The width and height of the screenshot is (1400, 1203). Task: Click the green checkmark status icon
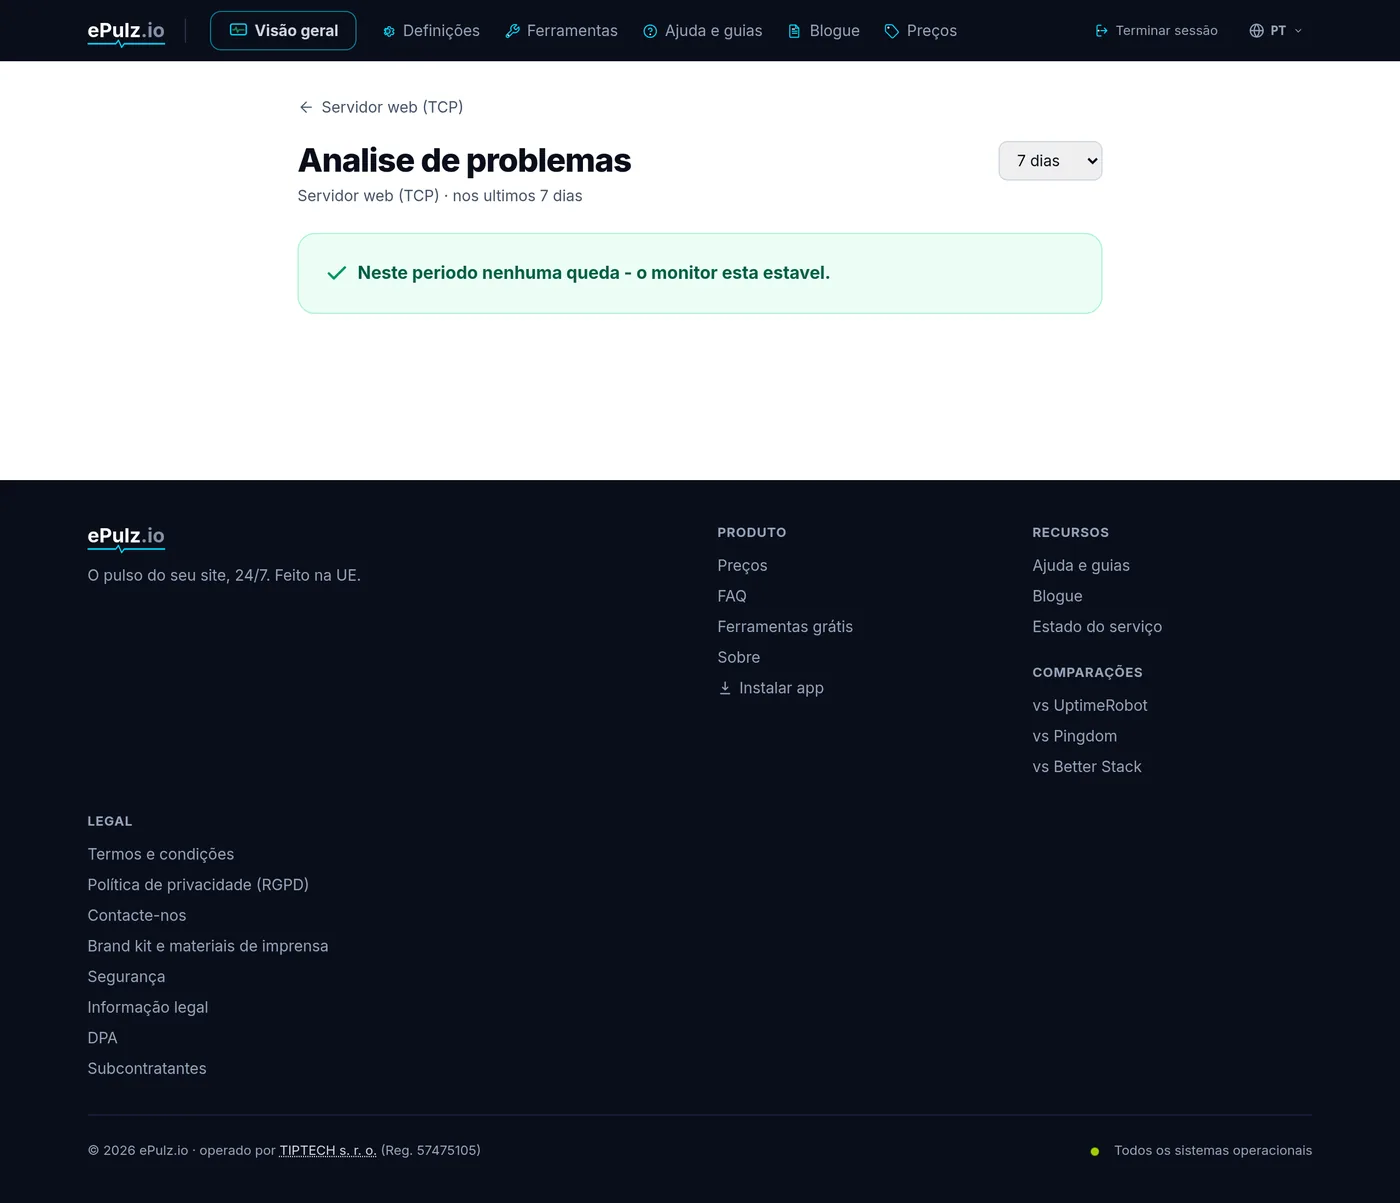click(337, 273)
